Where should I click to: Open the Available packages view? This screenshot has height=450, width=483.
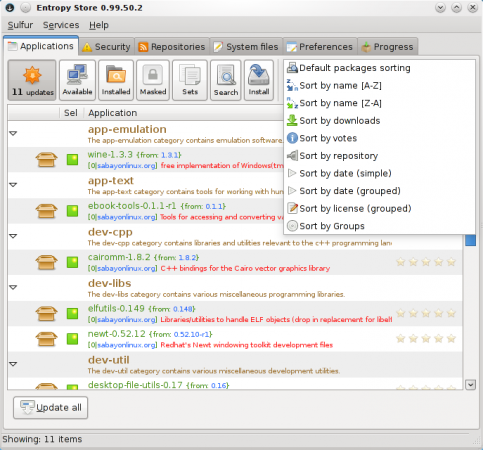tap(77, 80)
